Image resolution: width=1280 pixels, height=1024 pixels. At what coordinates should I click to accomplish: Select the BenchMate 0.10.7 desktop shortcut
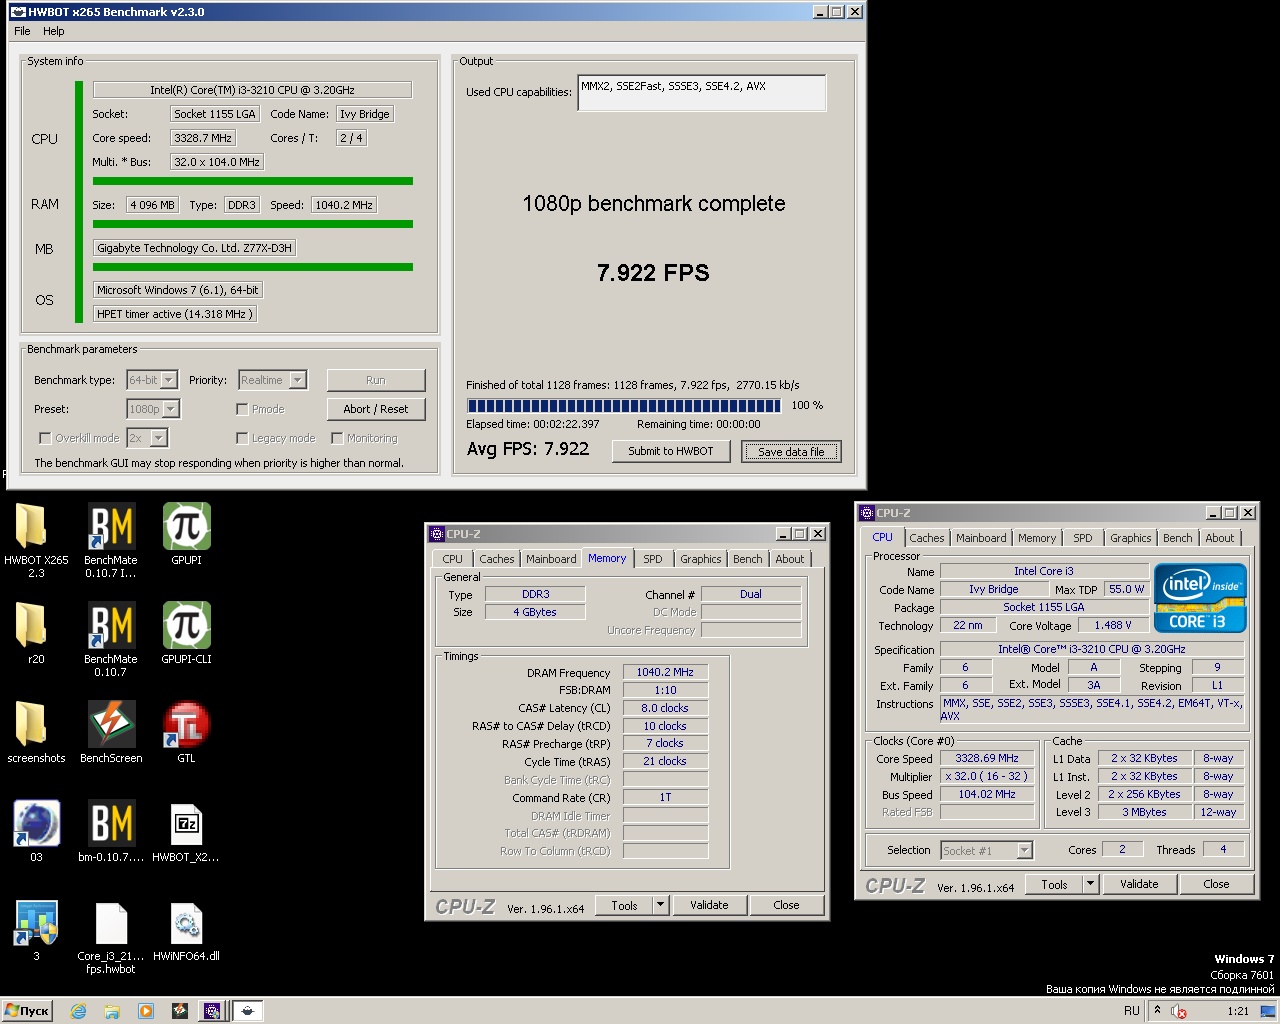[x=111, y=639]
